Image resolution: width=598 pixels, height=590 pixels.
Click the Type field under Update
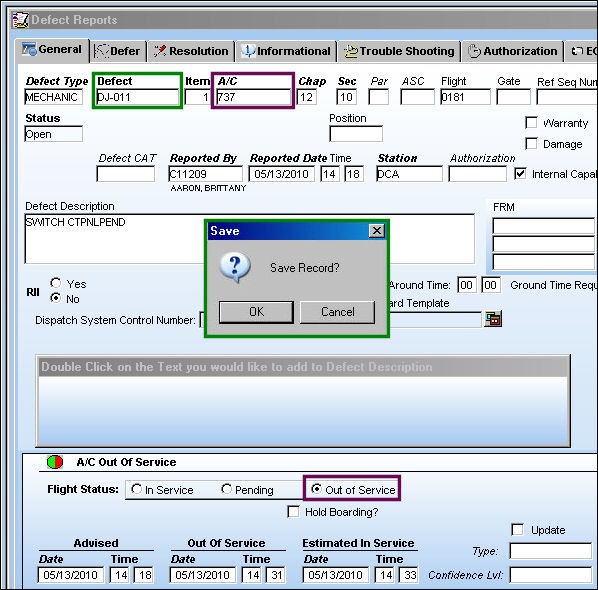pyautogui.click(x=551, y=551)
